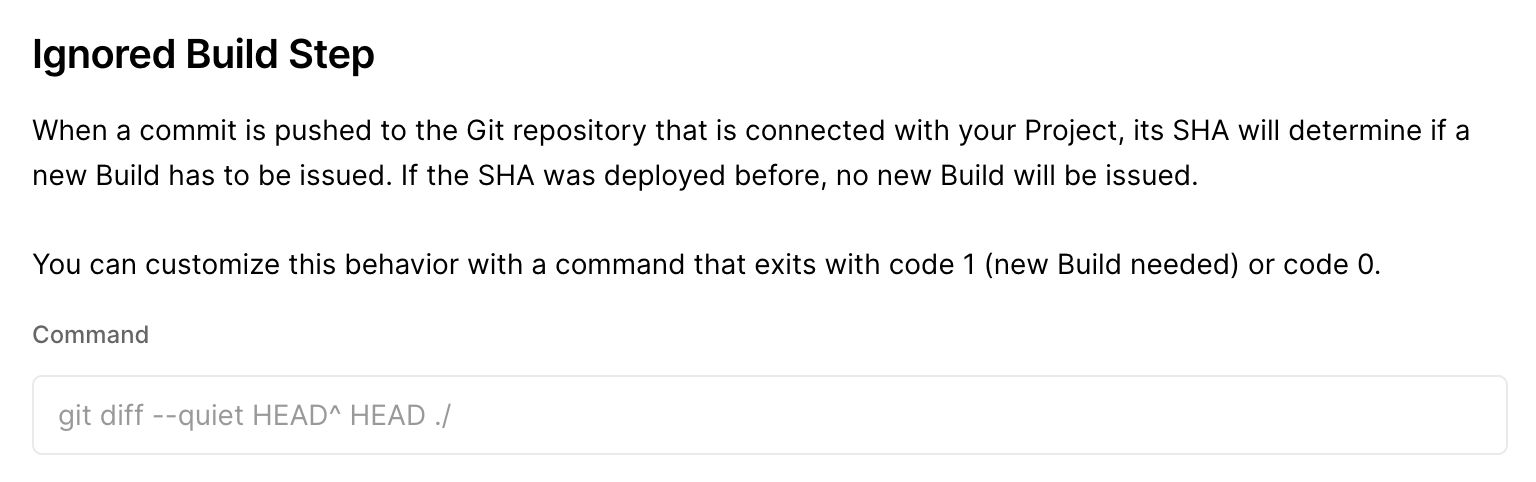Click the word "commit" in first sentence
1536x482 pixels.
coord(180,131)
